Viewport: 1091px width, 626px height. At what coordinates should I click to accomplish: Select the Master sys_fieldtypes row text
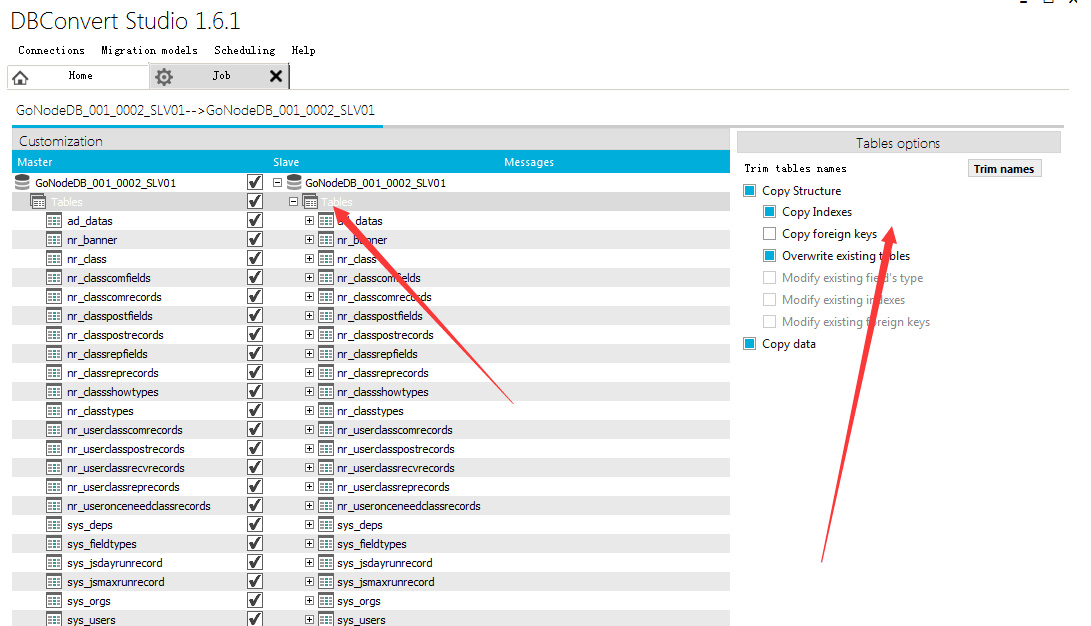[x=102, y=544]
